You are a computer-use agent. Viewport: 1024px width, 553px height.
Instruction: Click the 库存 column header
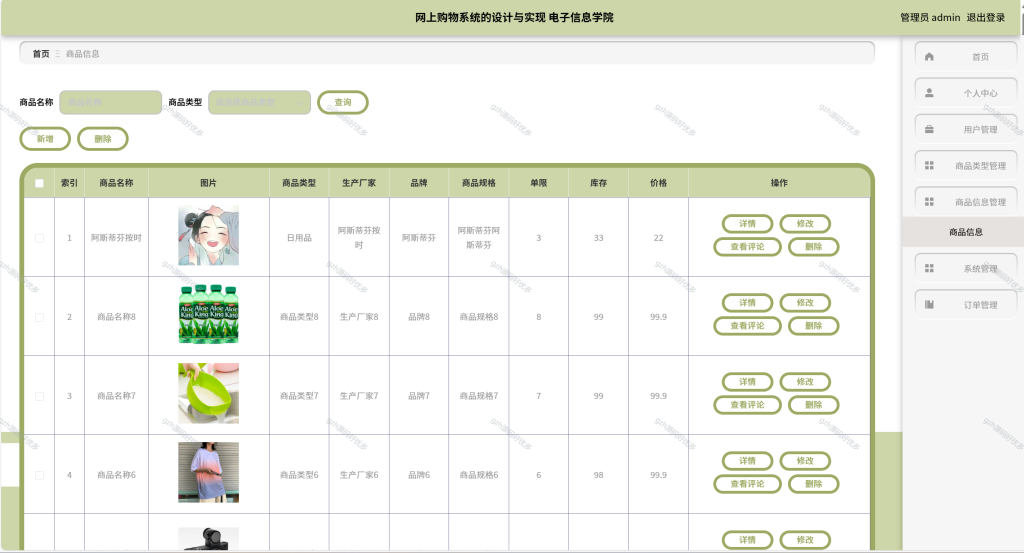[598, 183]
